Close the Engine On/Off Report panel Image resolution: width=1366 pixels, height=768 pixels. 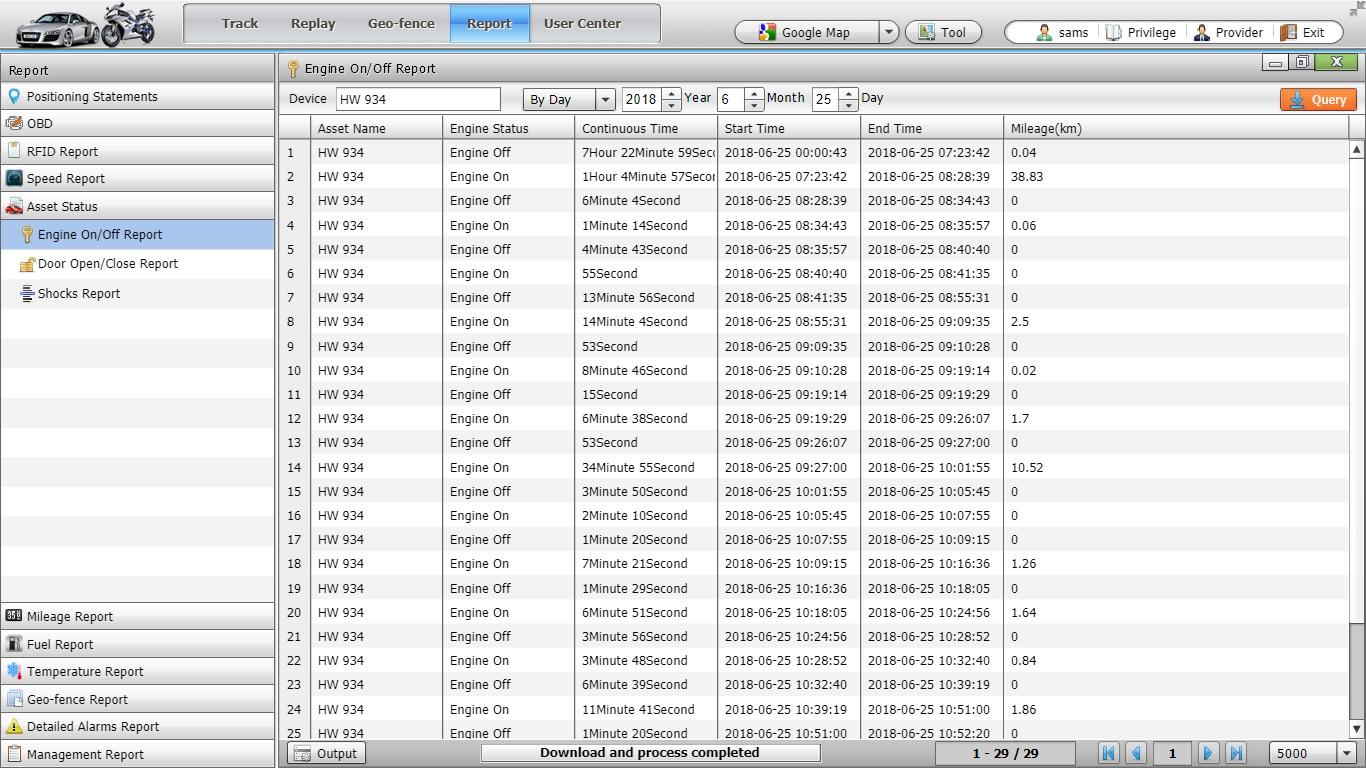pos(1337,62)
